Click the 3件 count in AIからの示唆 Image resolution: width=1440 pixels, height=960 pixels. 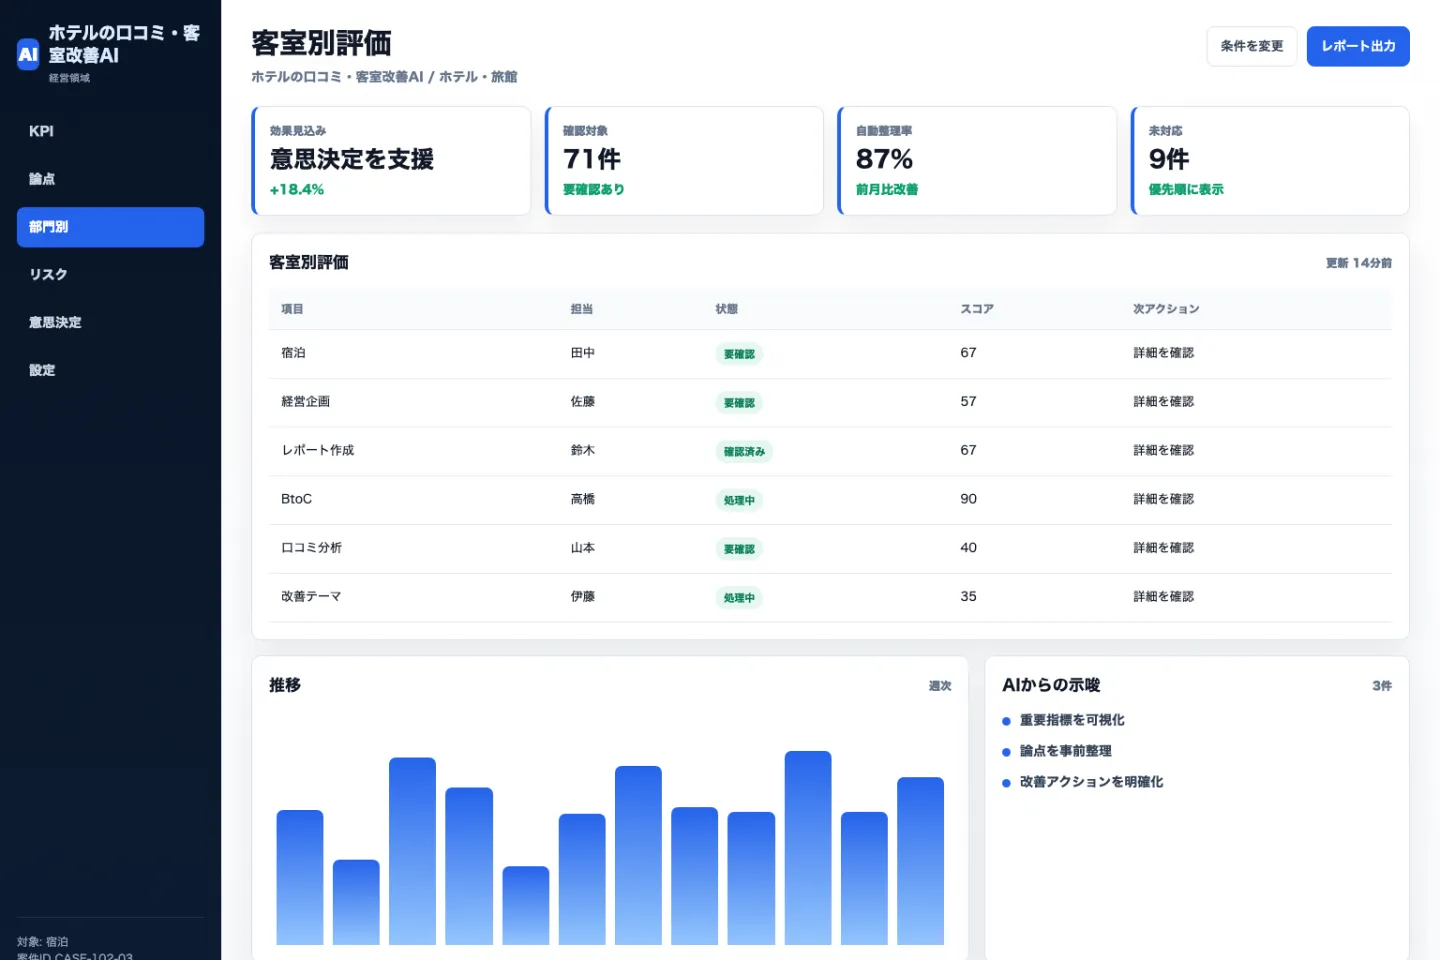[x=1382, y=686]
